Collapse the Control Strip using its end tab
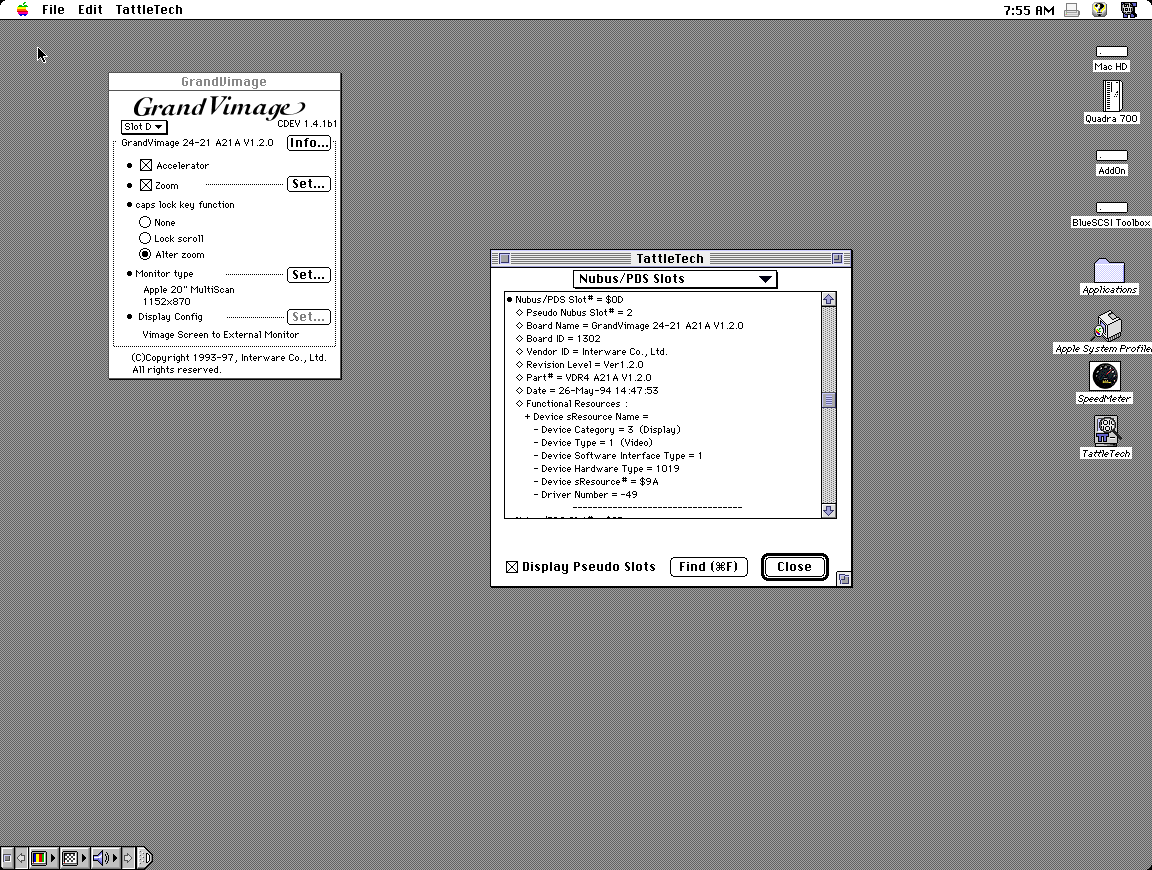 [145, 858]
